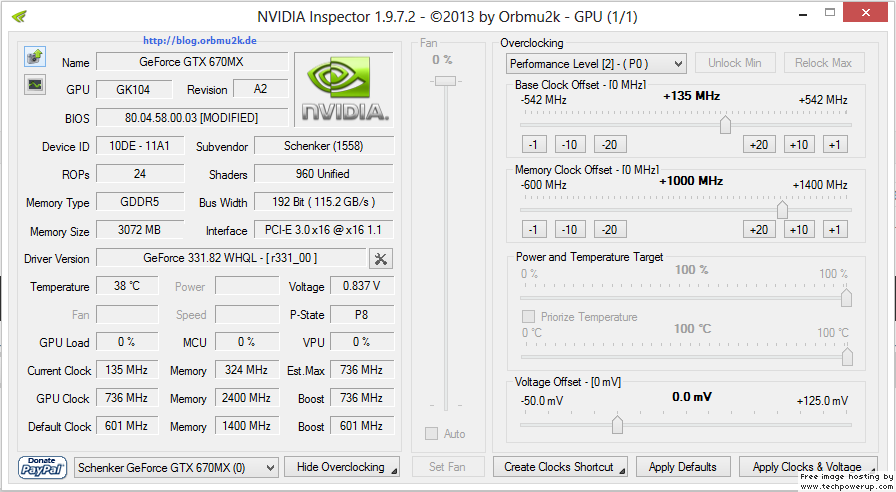This screenshot has width=896, height=492.
Task: Click -1 under Base Clock Offset
Action: pos(534,145)
